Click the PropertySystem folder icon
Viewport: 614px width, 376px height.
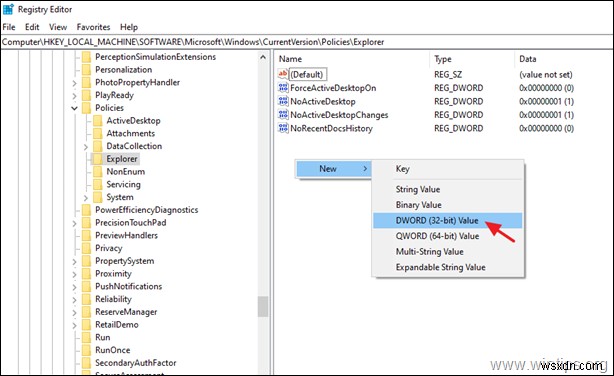(87, 261)
